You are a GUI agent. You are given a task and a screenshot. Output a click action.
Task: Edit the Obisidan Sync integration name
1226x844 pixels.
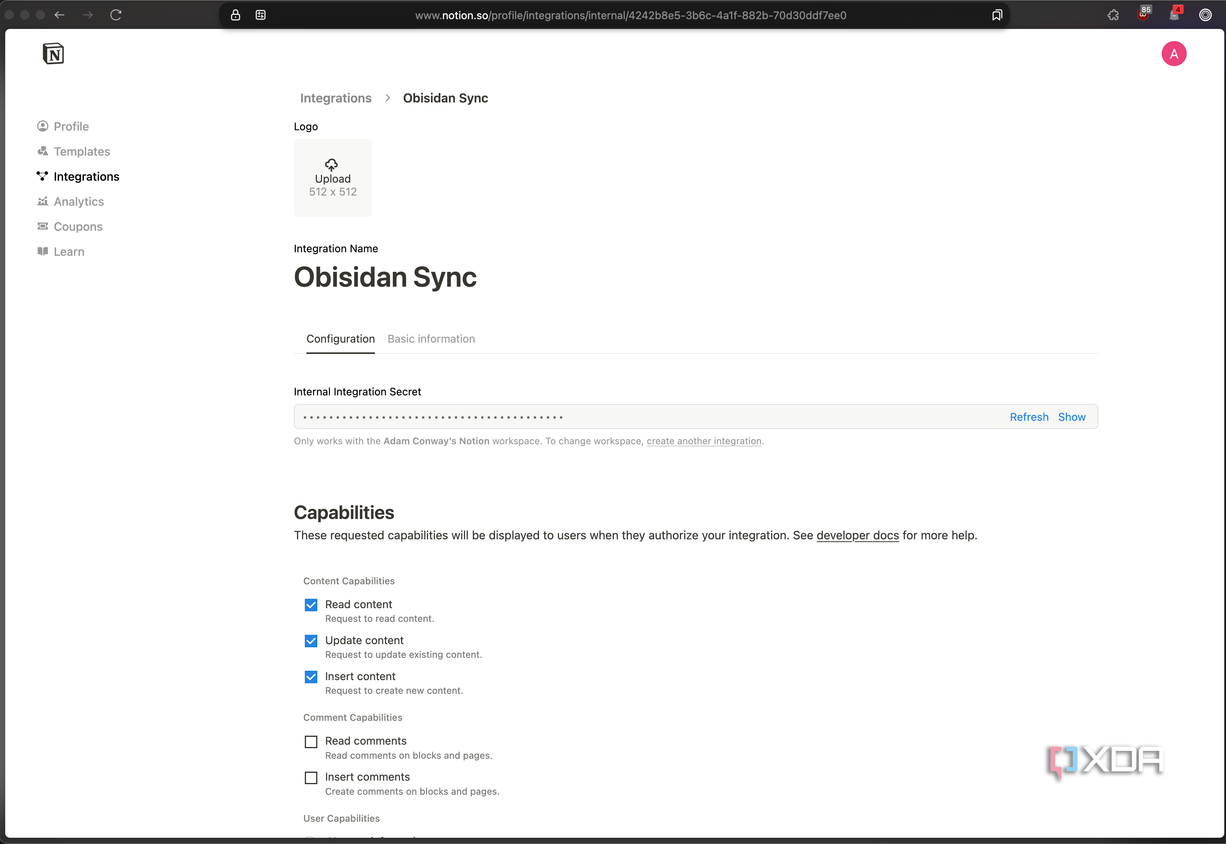click(385, 277)
